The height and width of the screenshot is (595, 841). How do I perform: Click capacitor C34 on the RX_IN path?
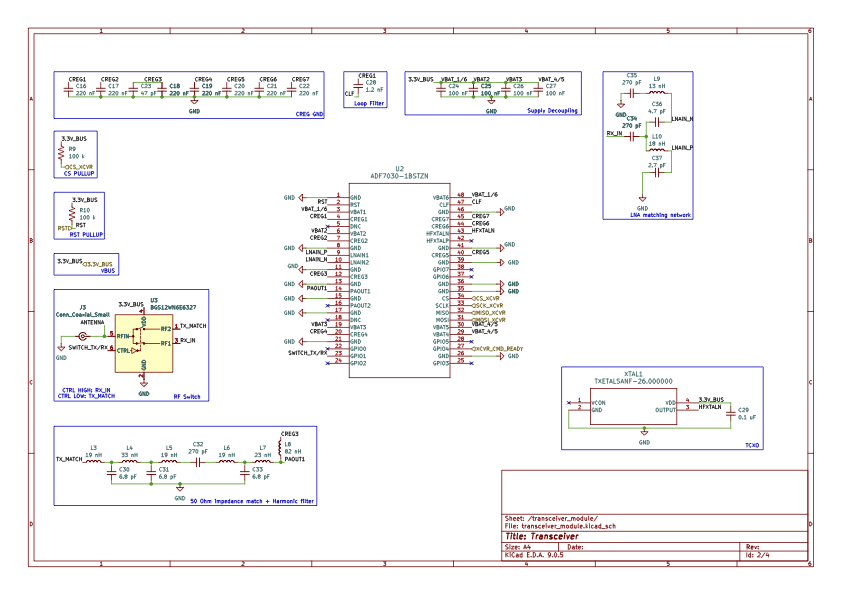point(631,135)
